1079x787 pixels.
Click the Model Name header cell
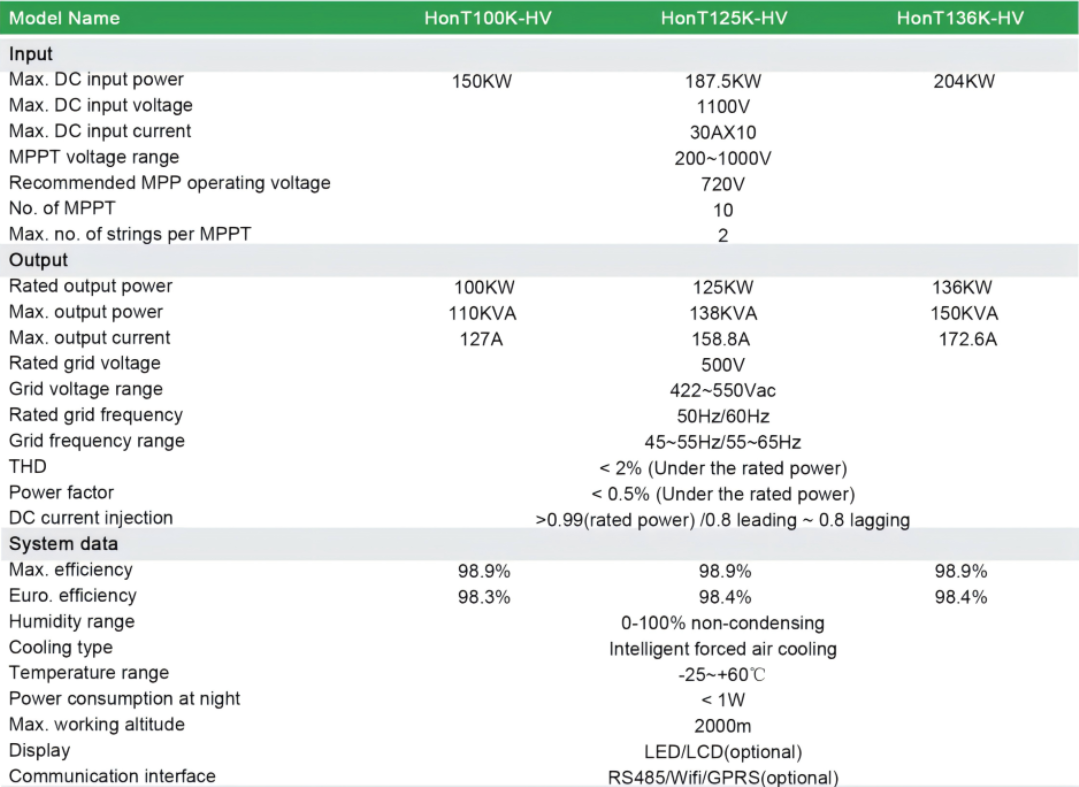pyautogui.click(x=64, y=19)
